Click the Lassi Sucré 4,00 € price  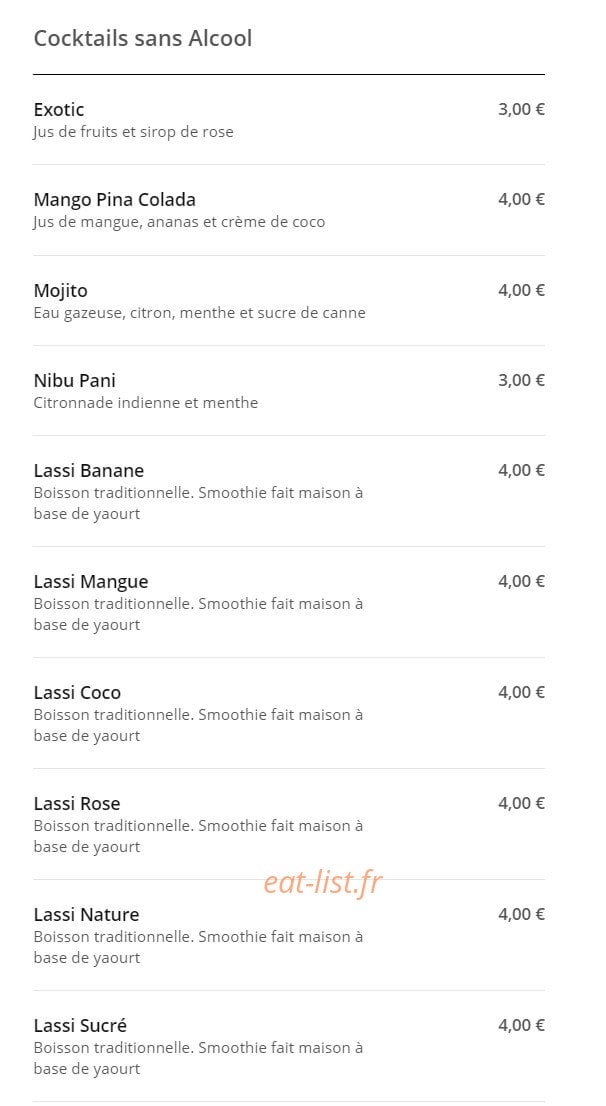coord(521,1025)
